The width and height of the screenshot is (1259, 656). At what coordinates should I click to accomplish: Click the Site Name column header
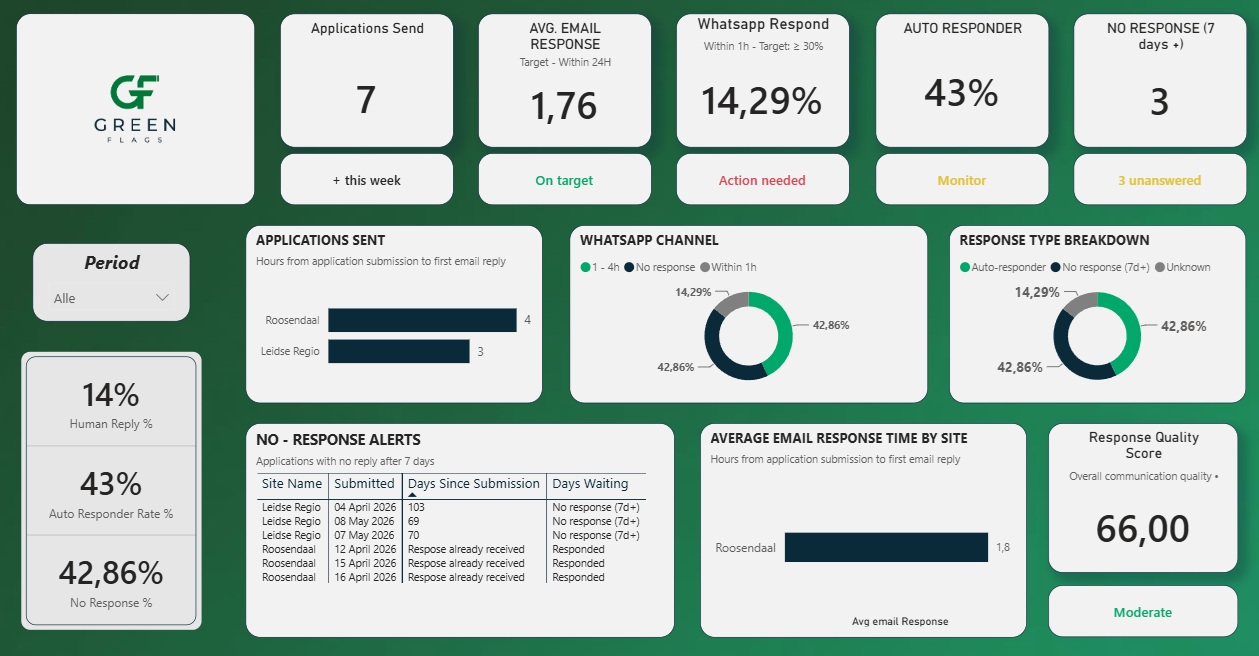292,484
